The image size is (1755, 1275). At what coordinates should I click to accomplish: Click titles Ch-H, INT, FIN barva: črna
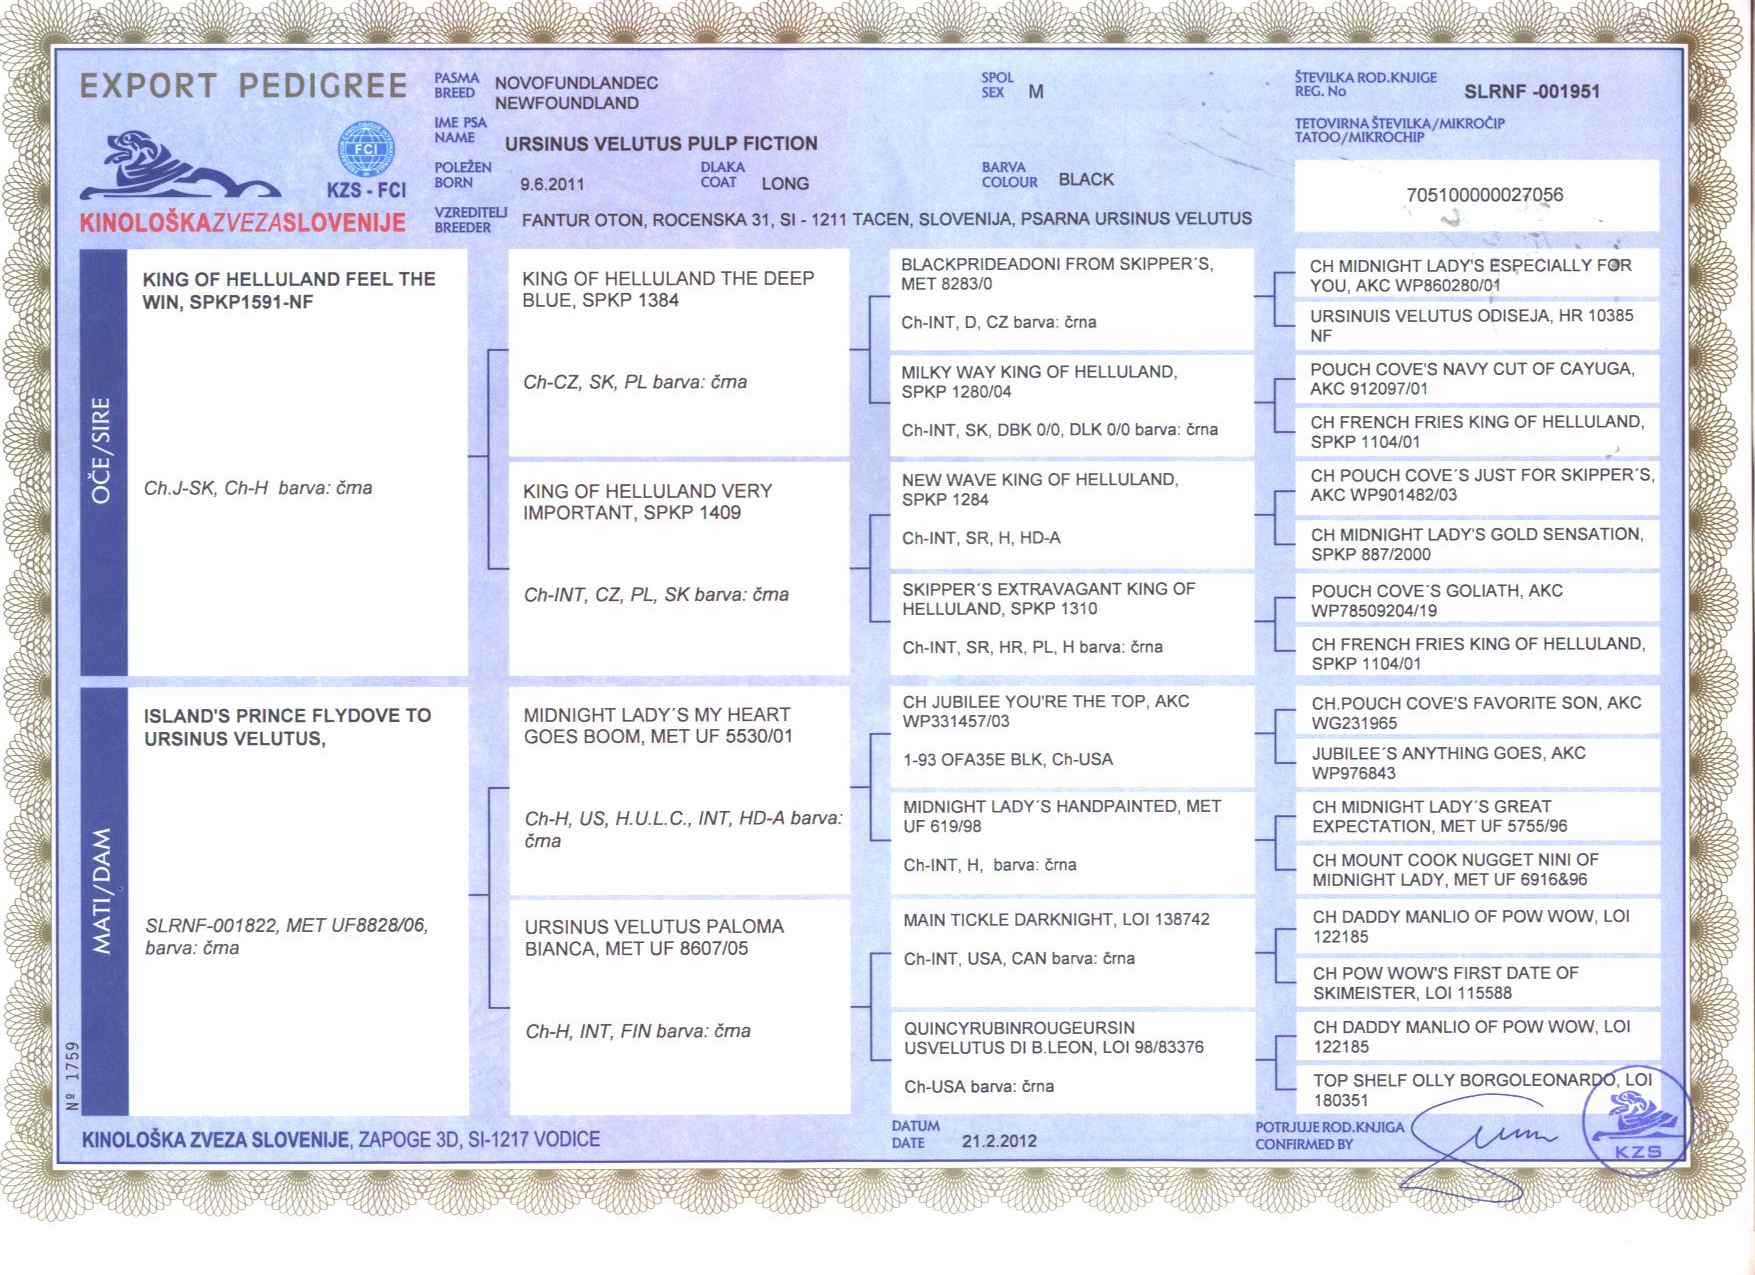[x=638, y=1031]
